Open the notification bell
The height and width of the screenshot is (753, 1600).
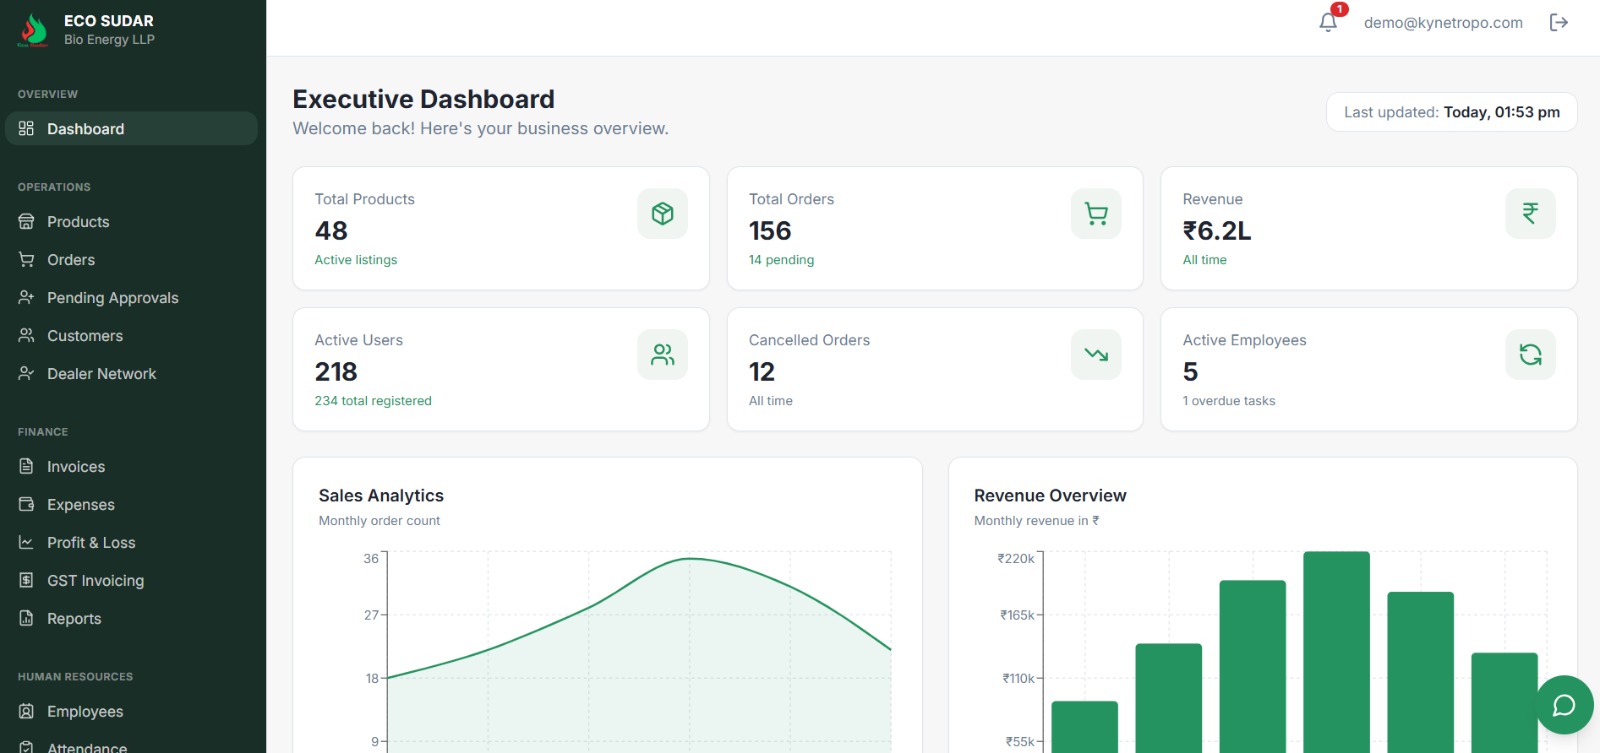point(1328,23)
